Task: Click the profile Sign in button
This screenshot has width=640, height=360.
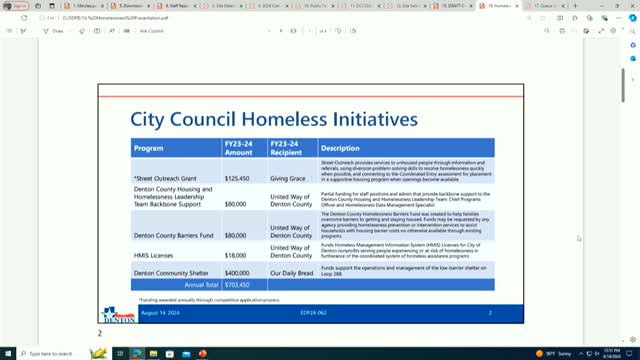Action: (16, 6)
